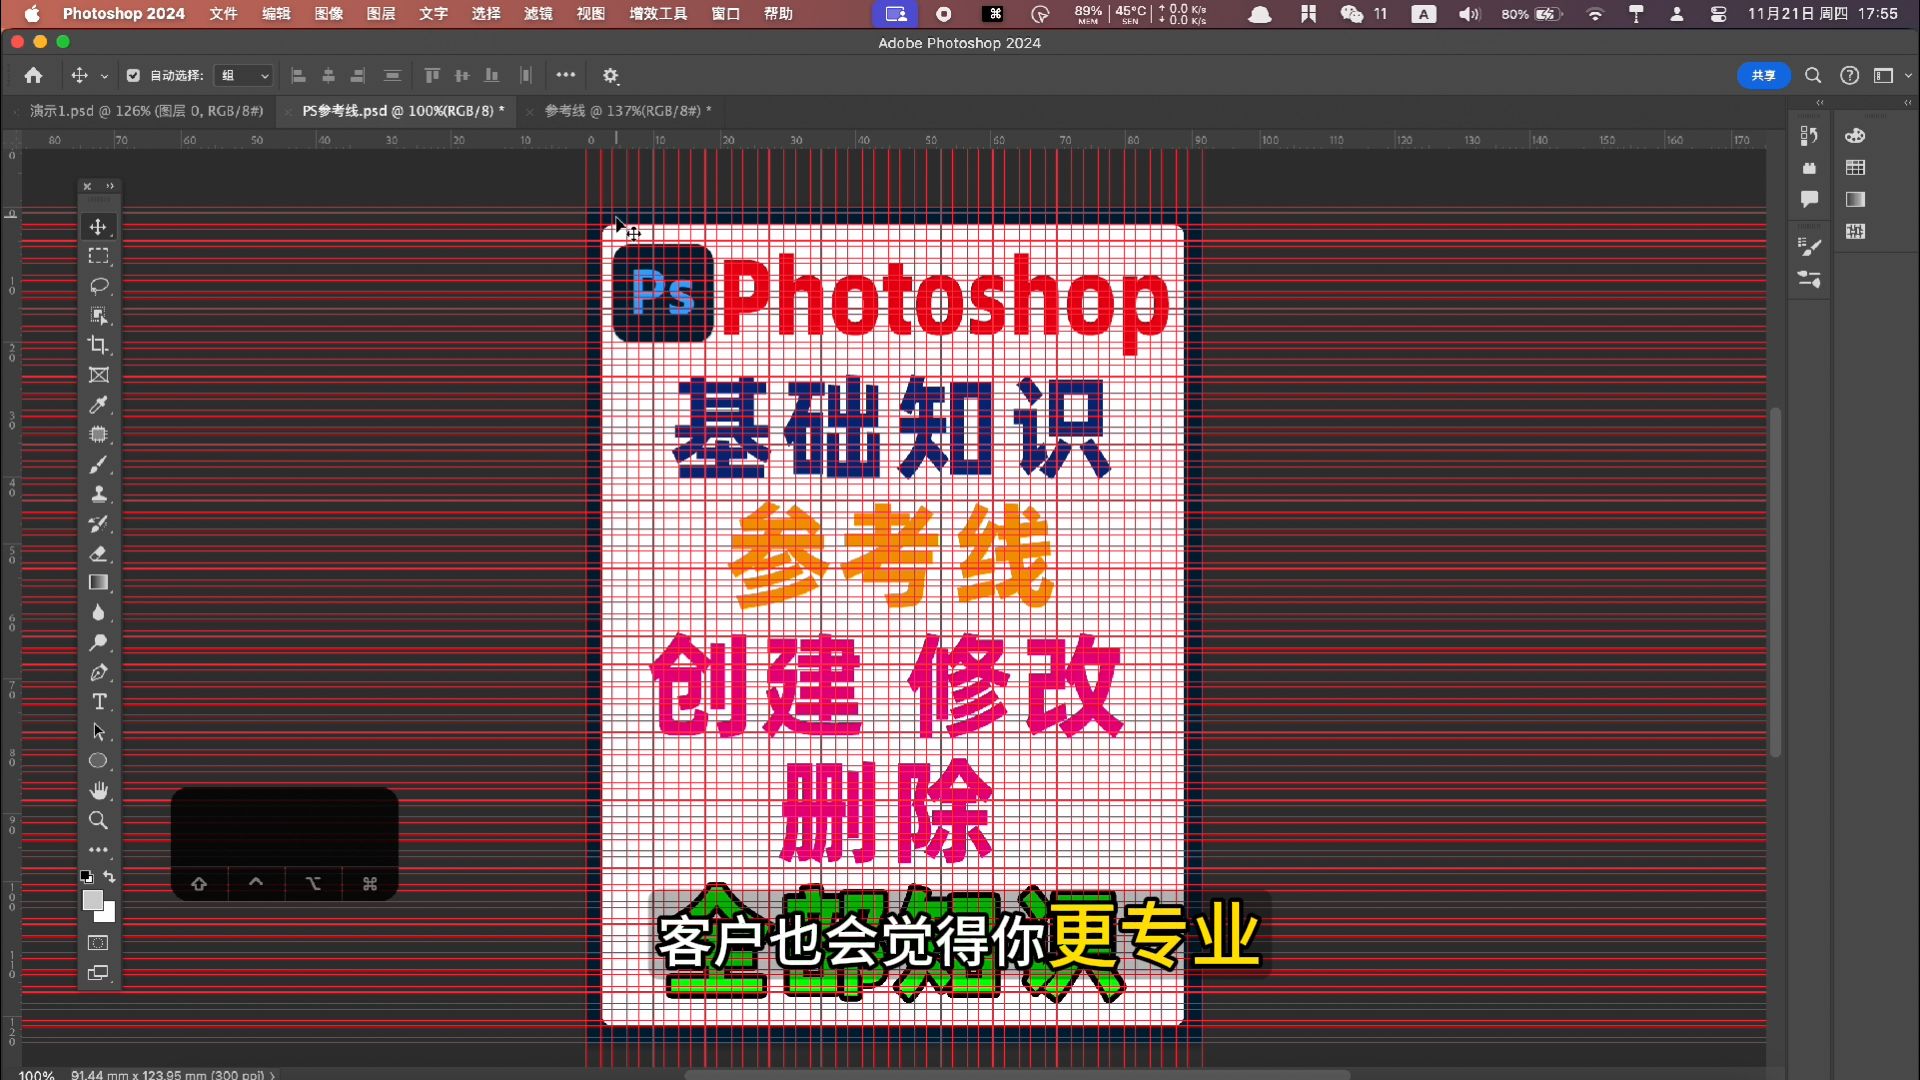This screenshot has width=1920, height=1080.
Task: Select the Blur tool
Action: (98, 613)
